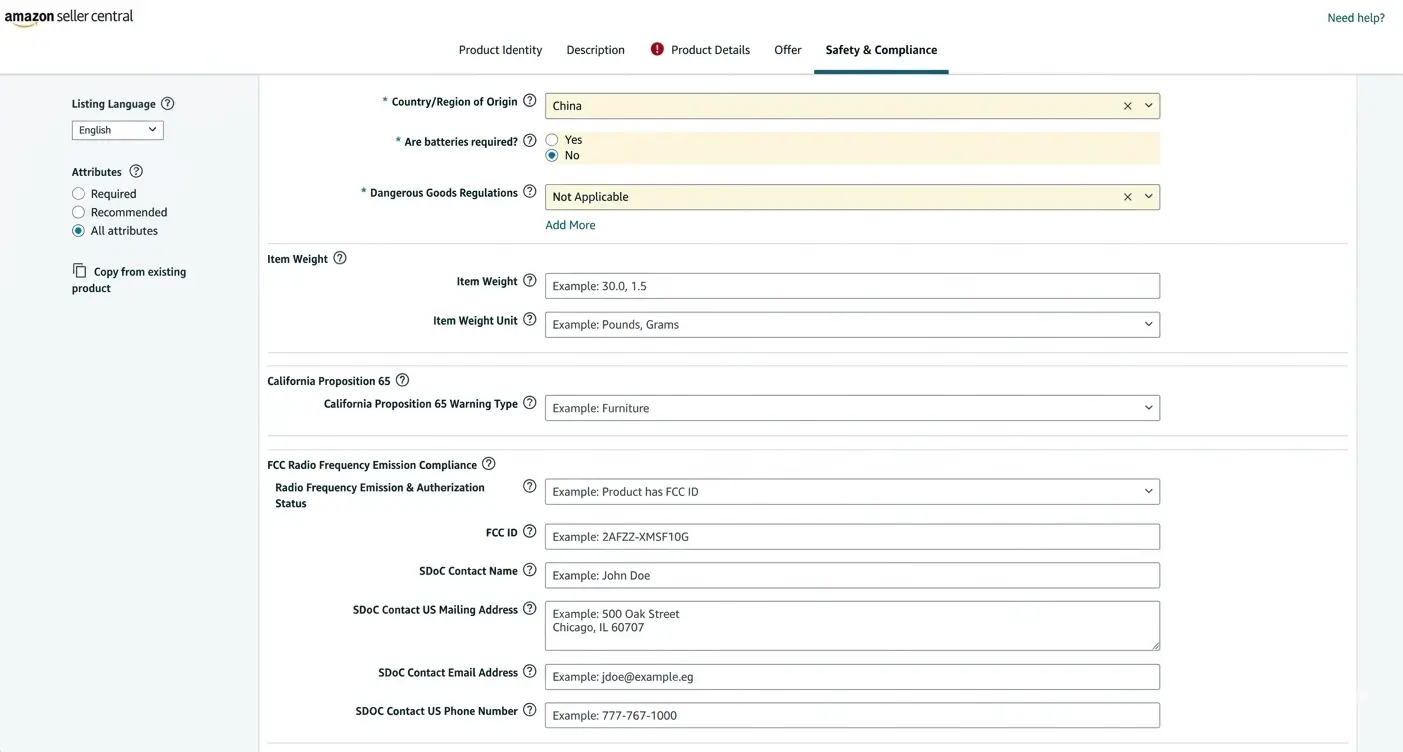Clear the China country selection with the X
1403x752 pixels.
coord(1127,105)
